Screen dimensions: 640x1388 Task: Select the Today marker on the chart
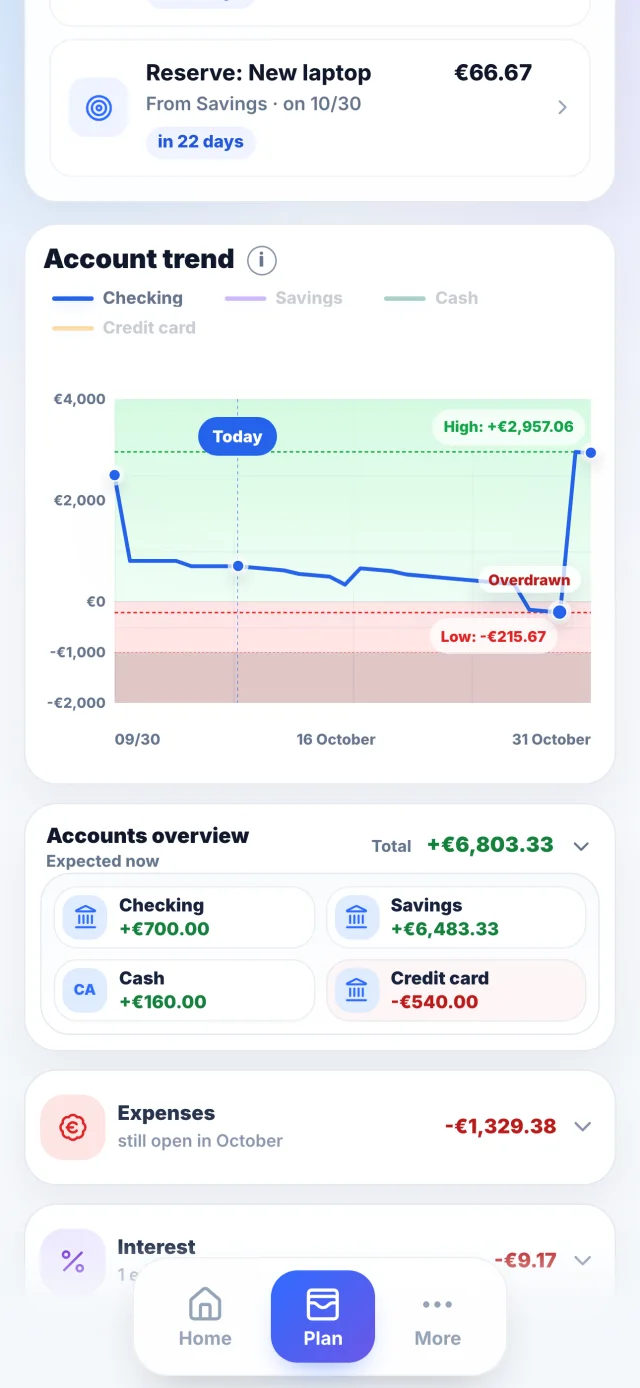coord(237,437)
